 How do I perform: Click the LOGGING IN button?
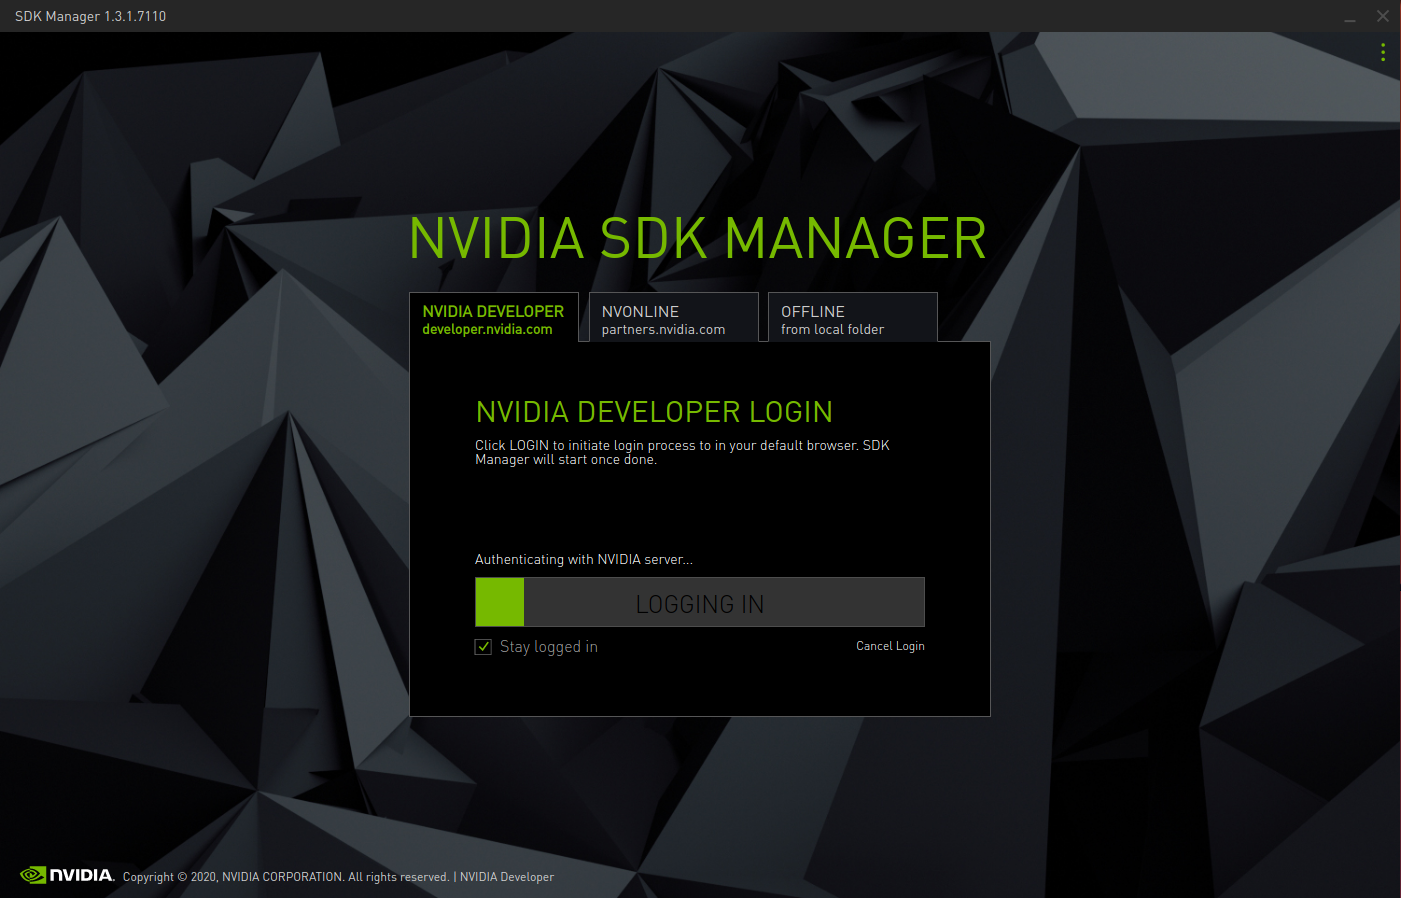click(700, 602)
